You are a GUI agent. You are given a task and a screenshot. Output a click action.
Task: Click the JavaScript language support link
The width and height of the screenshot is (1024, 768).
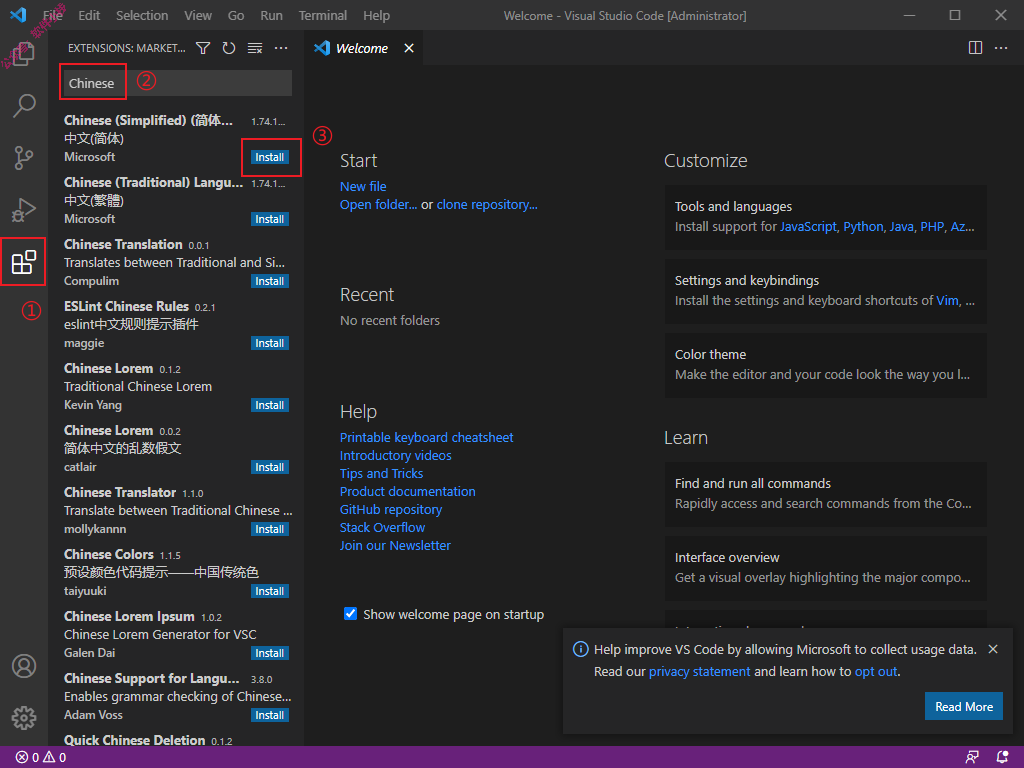pos(808,227)
